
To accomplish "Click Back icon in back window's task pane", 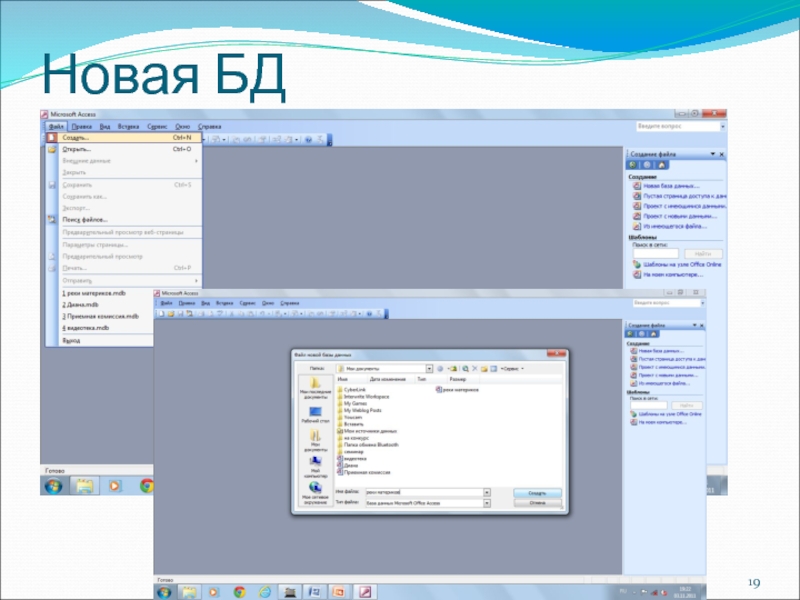I will click(x=633, y=165).
